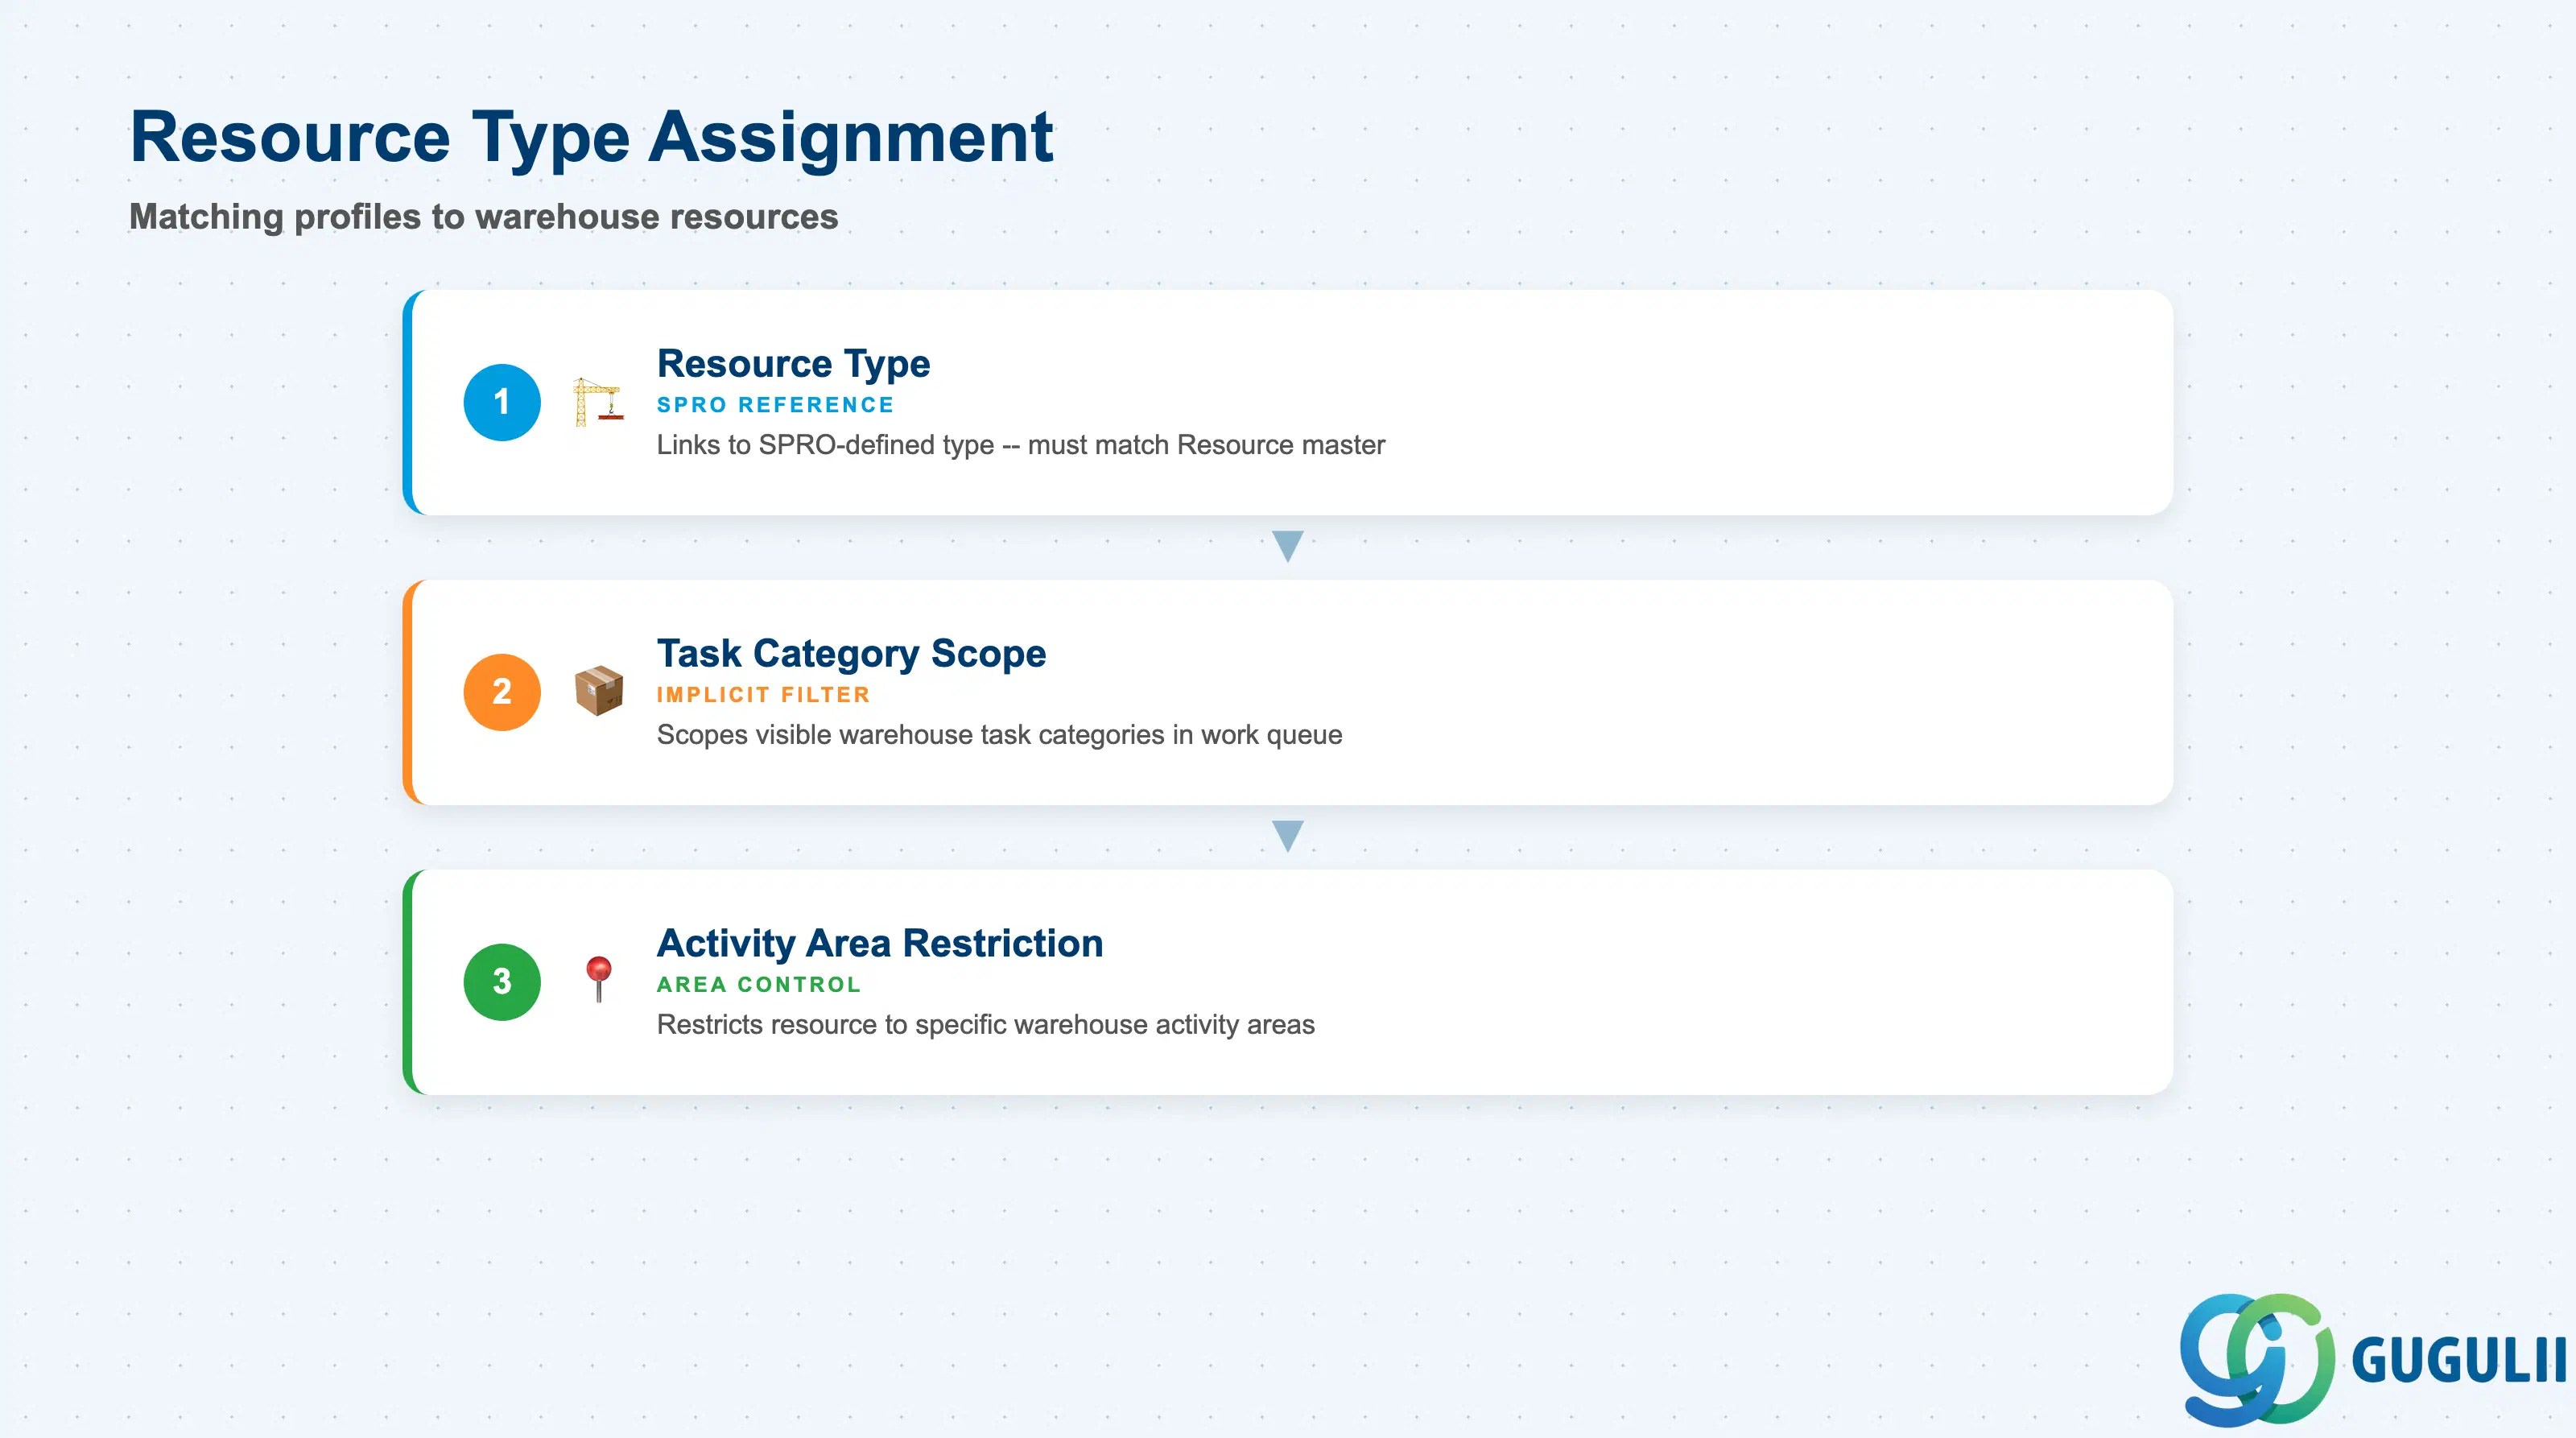Click the red pushpin icon

598,980
